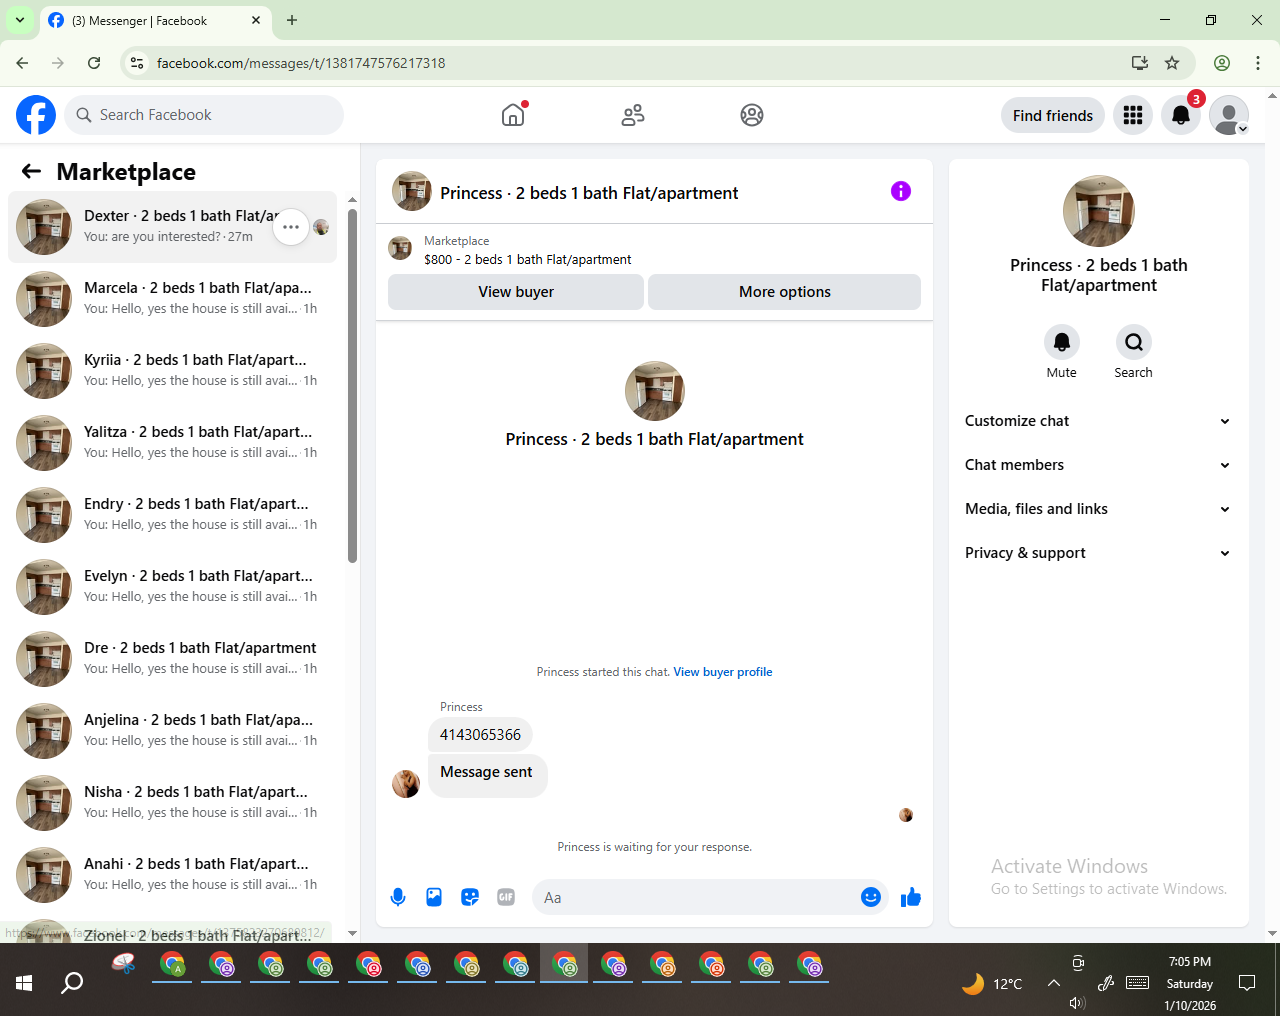
Task: Bookmark this page star icon
Action: 1172,63
